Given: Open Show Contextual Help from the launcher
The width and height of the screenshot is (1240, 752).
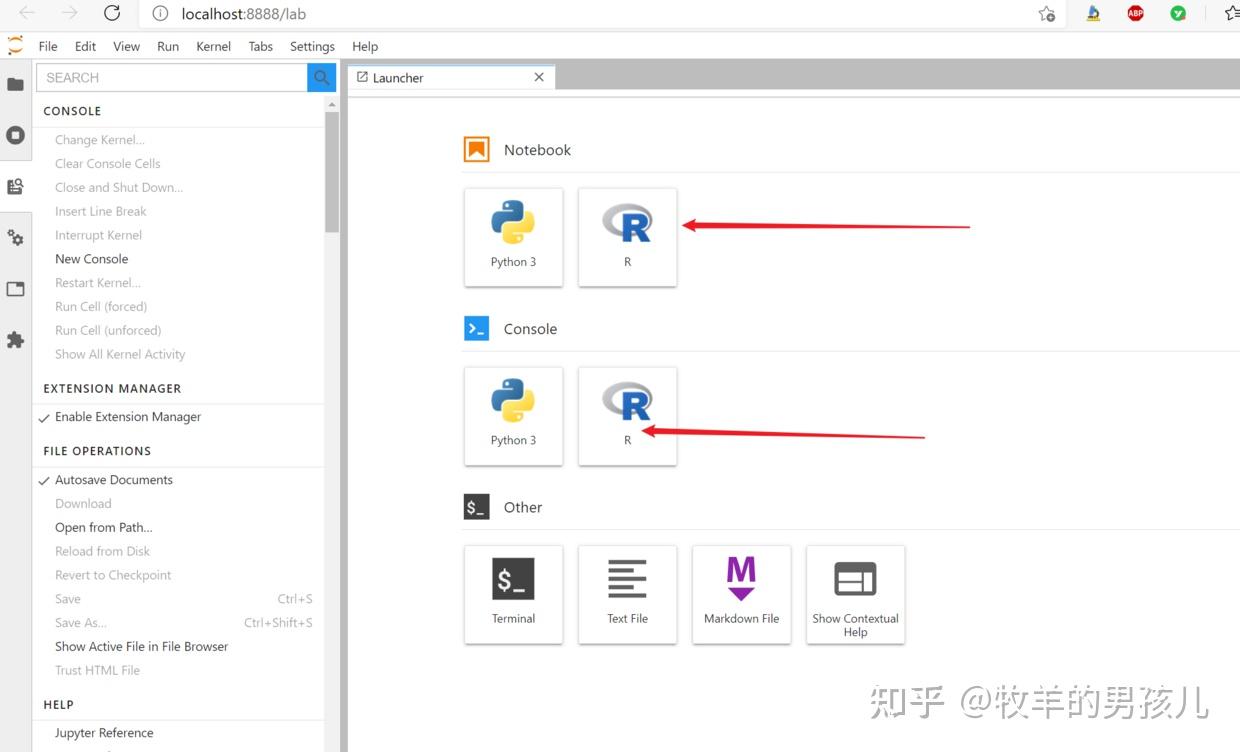Looking at the screenshot, I should tap(855, 594).
